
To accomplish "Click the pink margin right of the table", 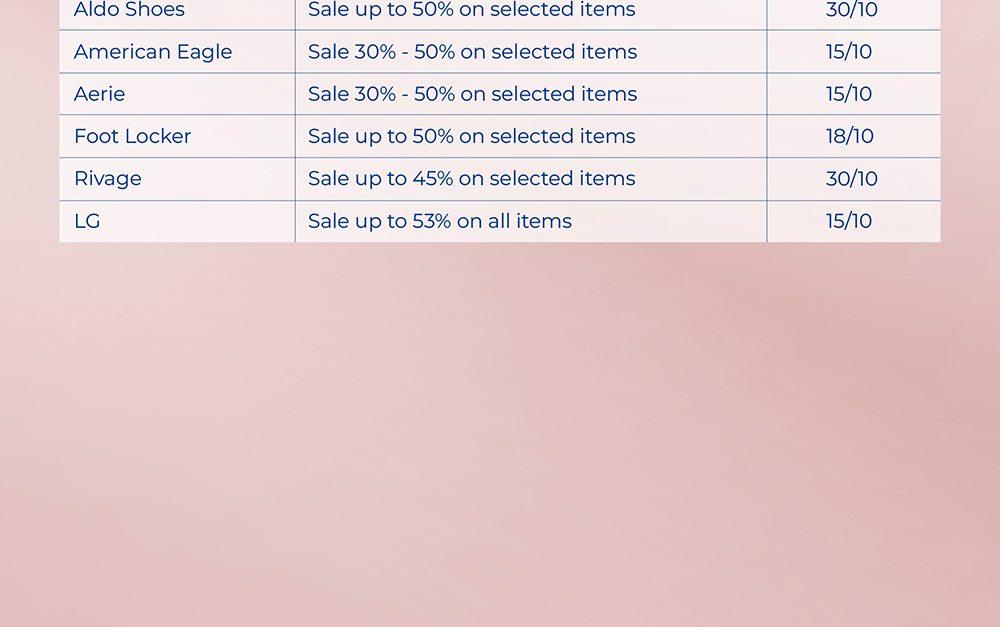I will tap(970, 120).
